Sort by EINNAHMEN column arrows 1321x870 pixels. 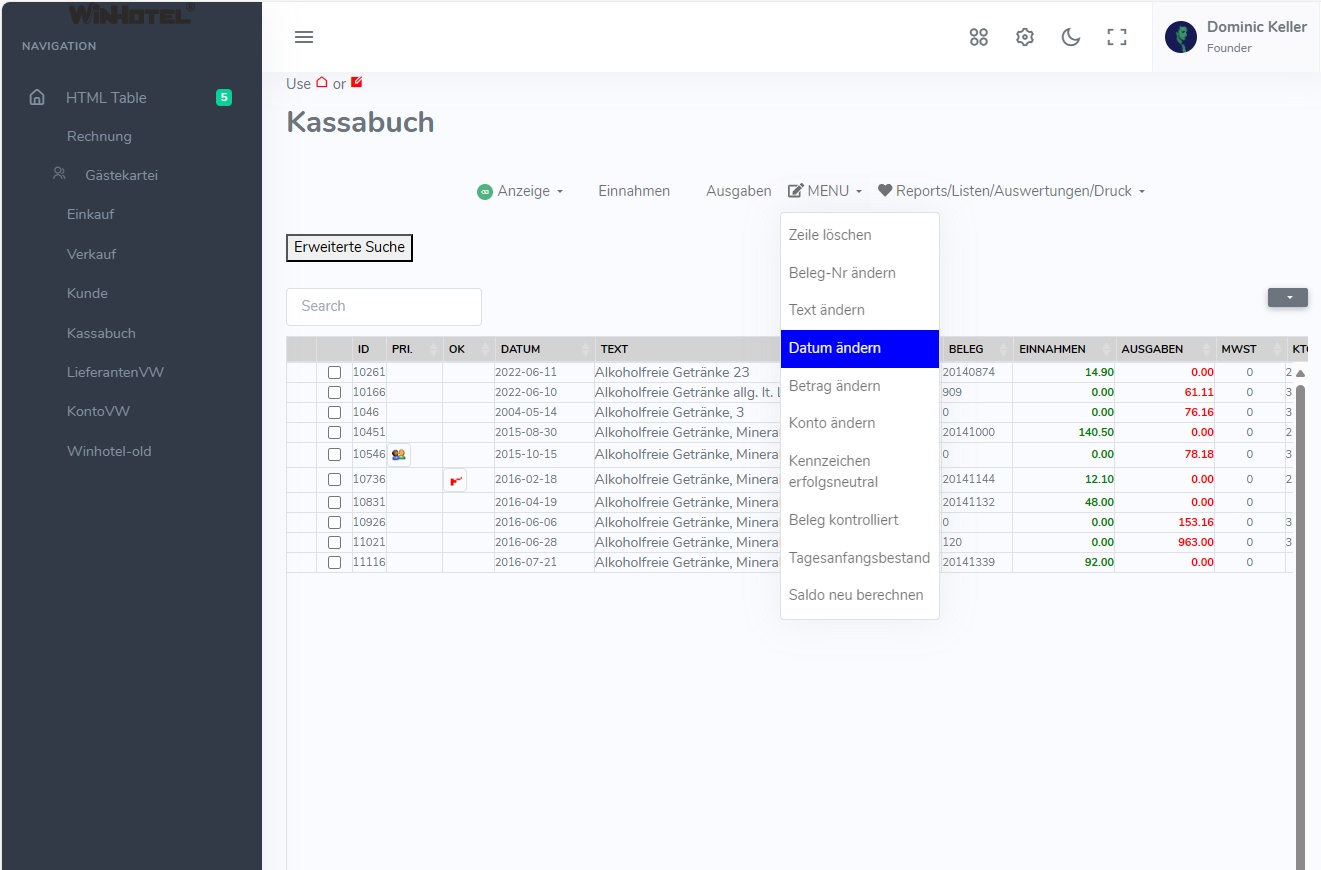point(1106,349)
